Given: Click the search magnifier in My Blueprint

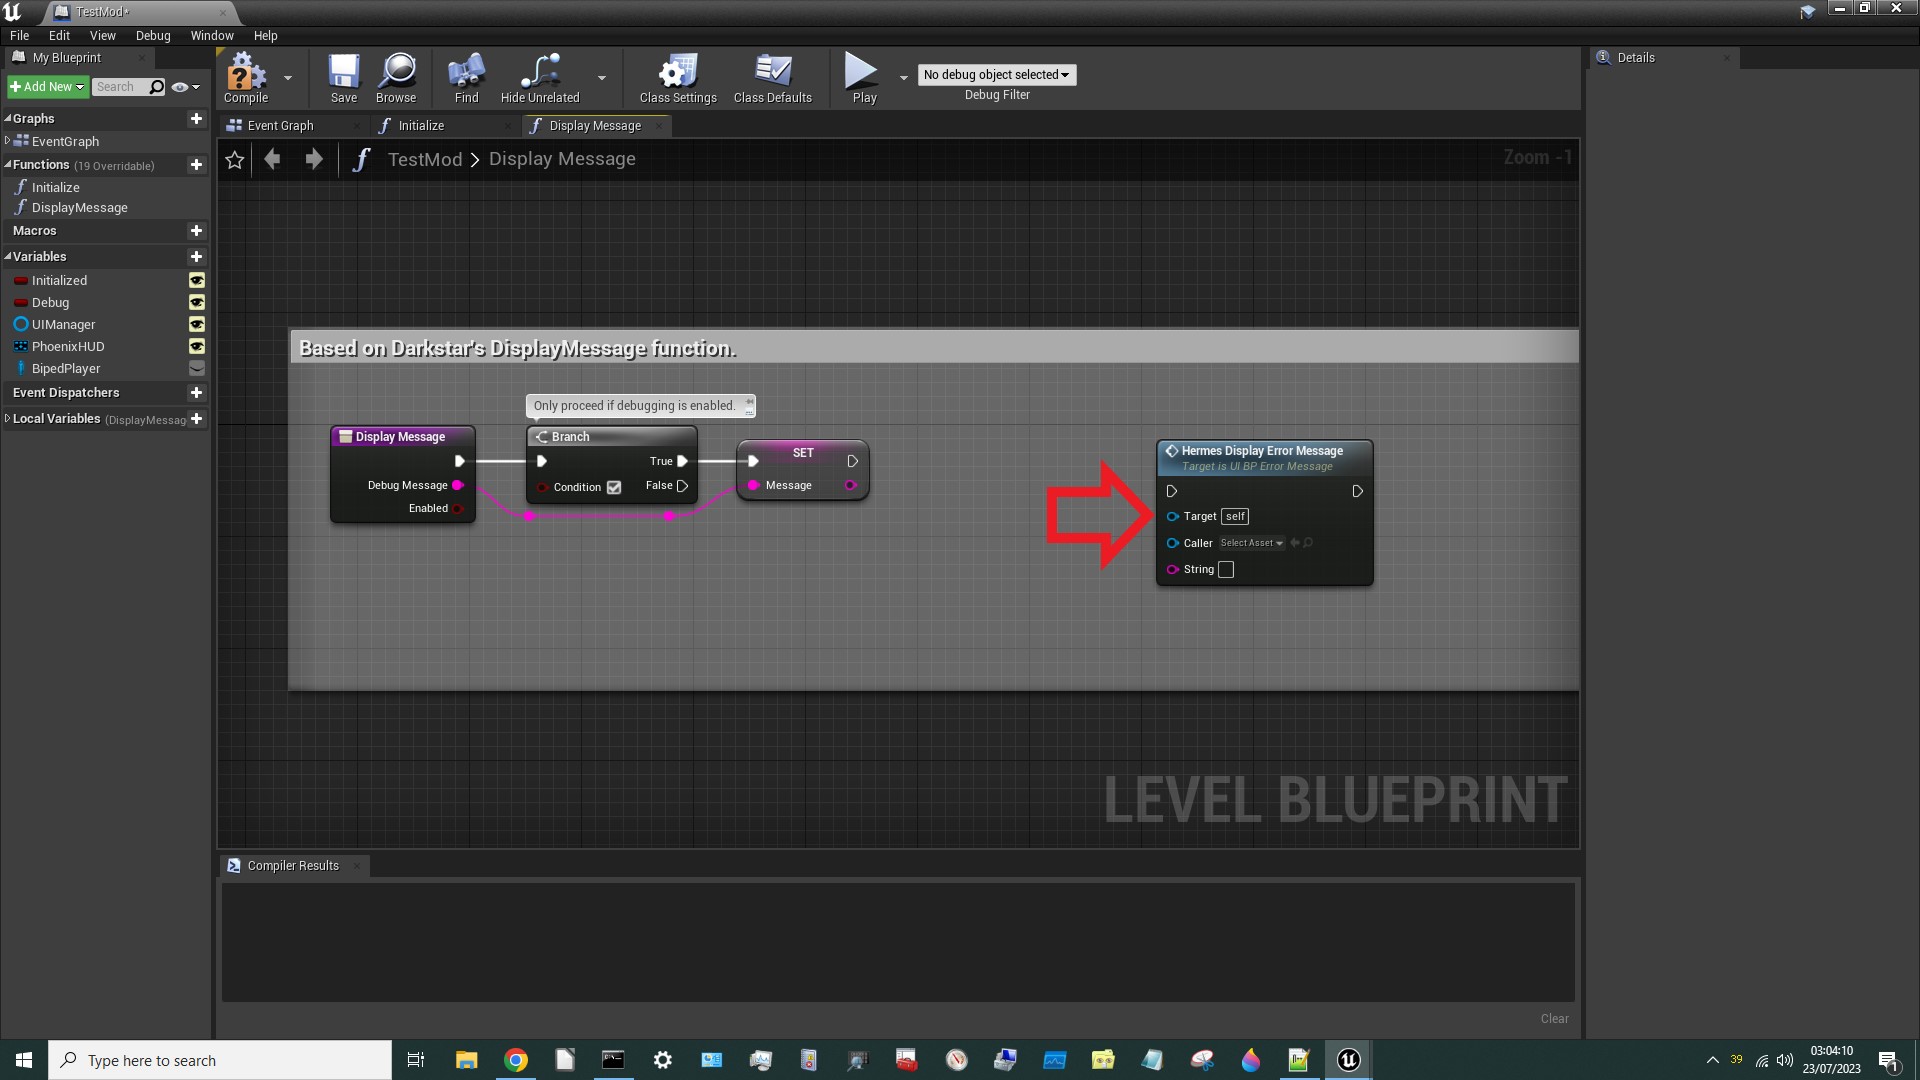Looking at the screenshot, I should [x=157, y=87].
